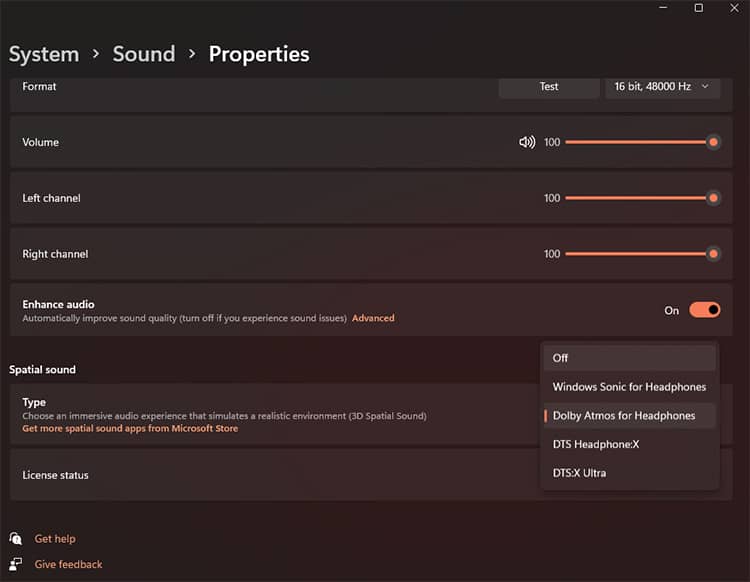
Task: Click the Spatial sound section heading
Action: [x=42, y=370]
